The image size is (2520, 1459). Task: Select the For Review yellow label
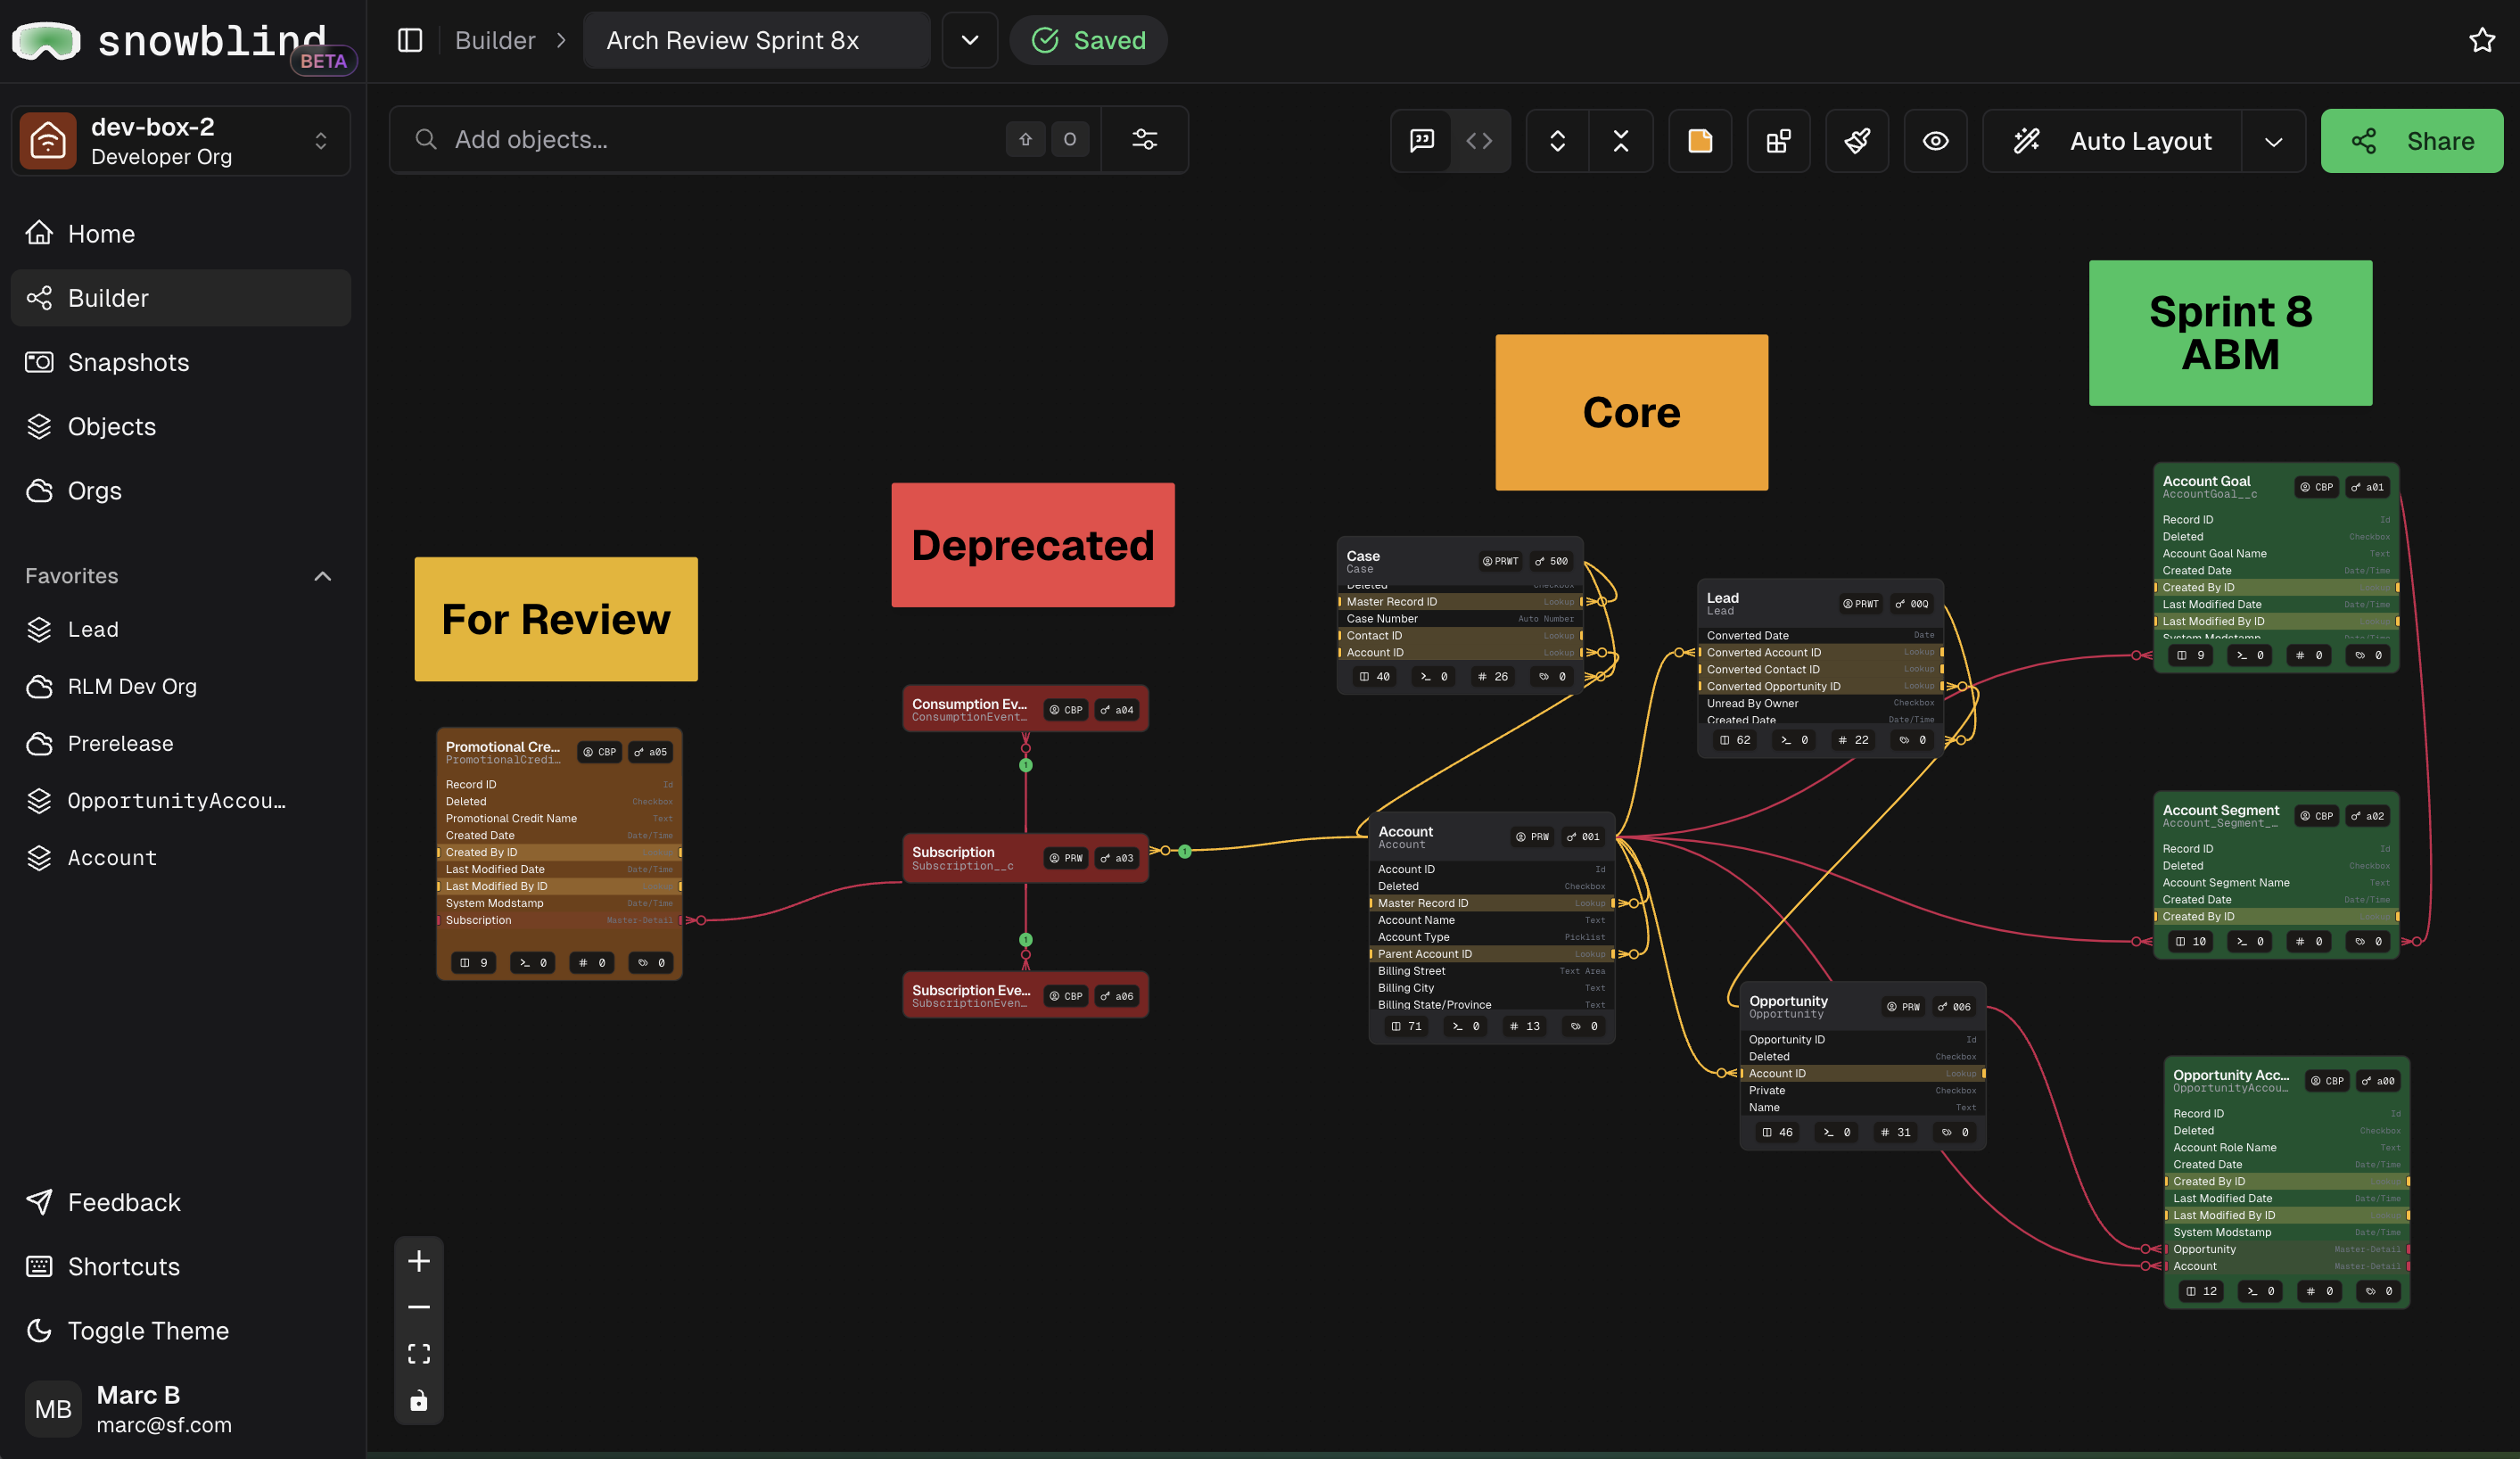[556, 619]
